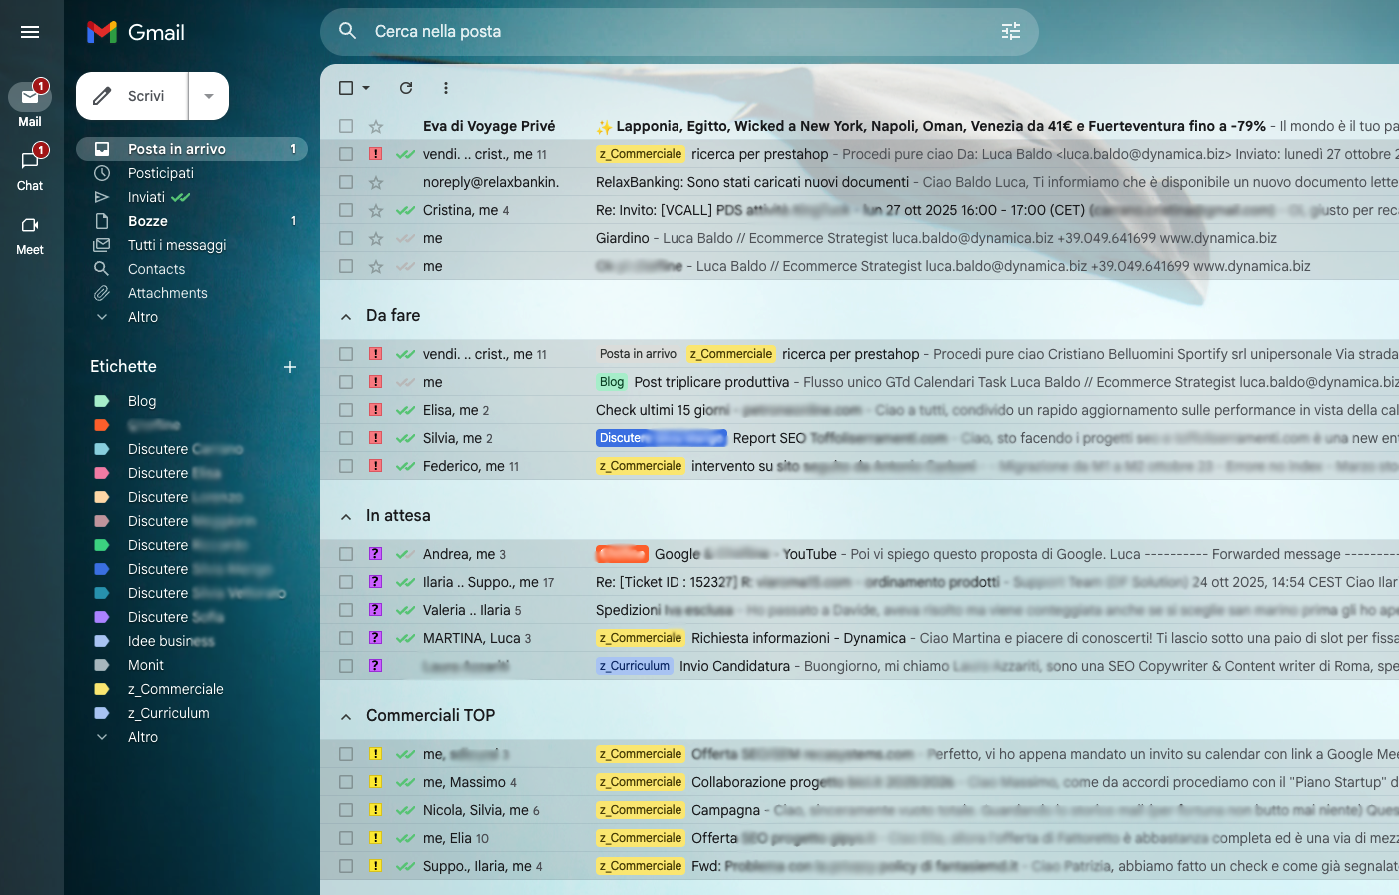Open the three-dot more options menu
This screenshot has height=895, width=1399.
(x=446, y=88)
